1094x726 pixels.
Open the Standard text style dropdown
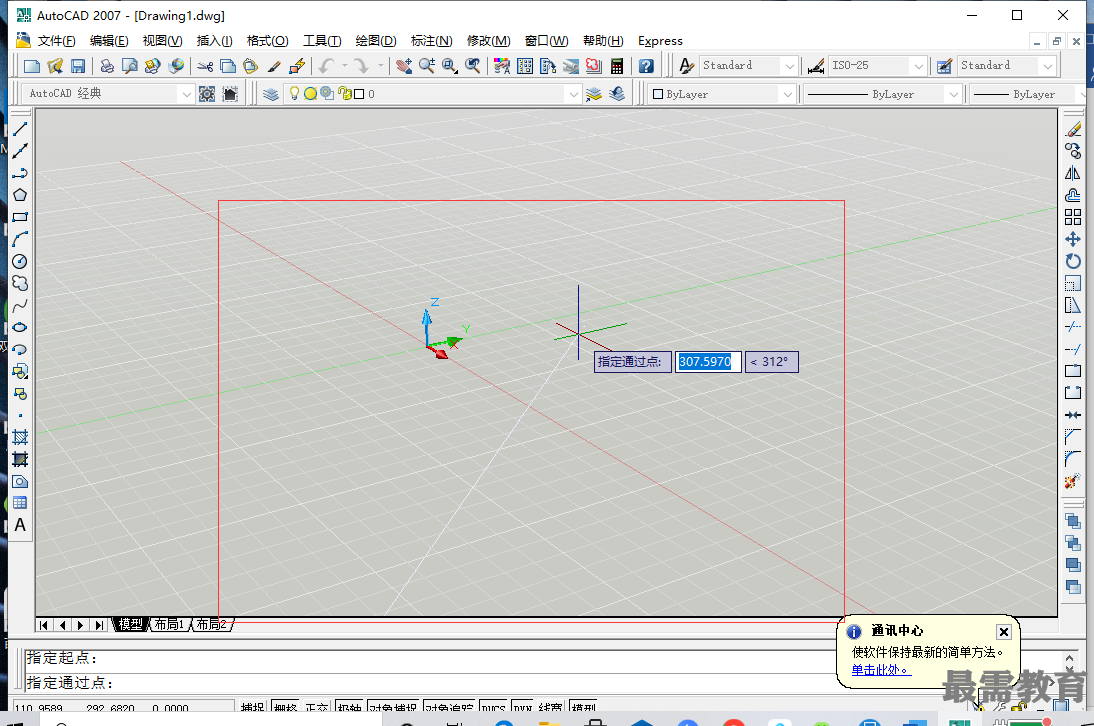click(x=789, y=66)
